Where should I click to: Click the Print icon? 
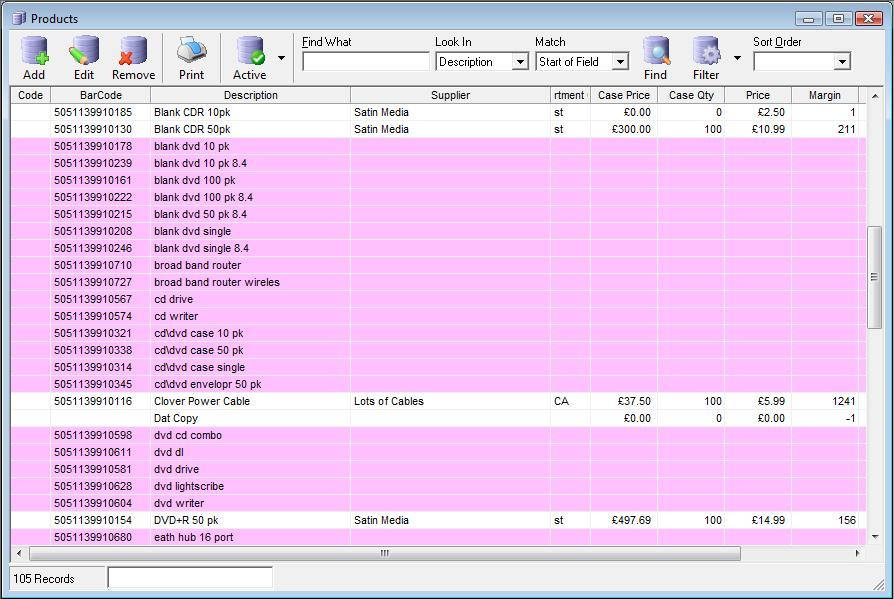point(191,52)
